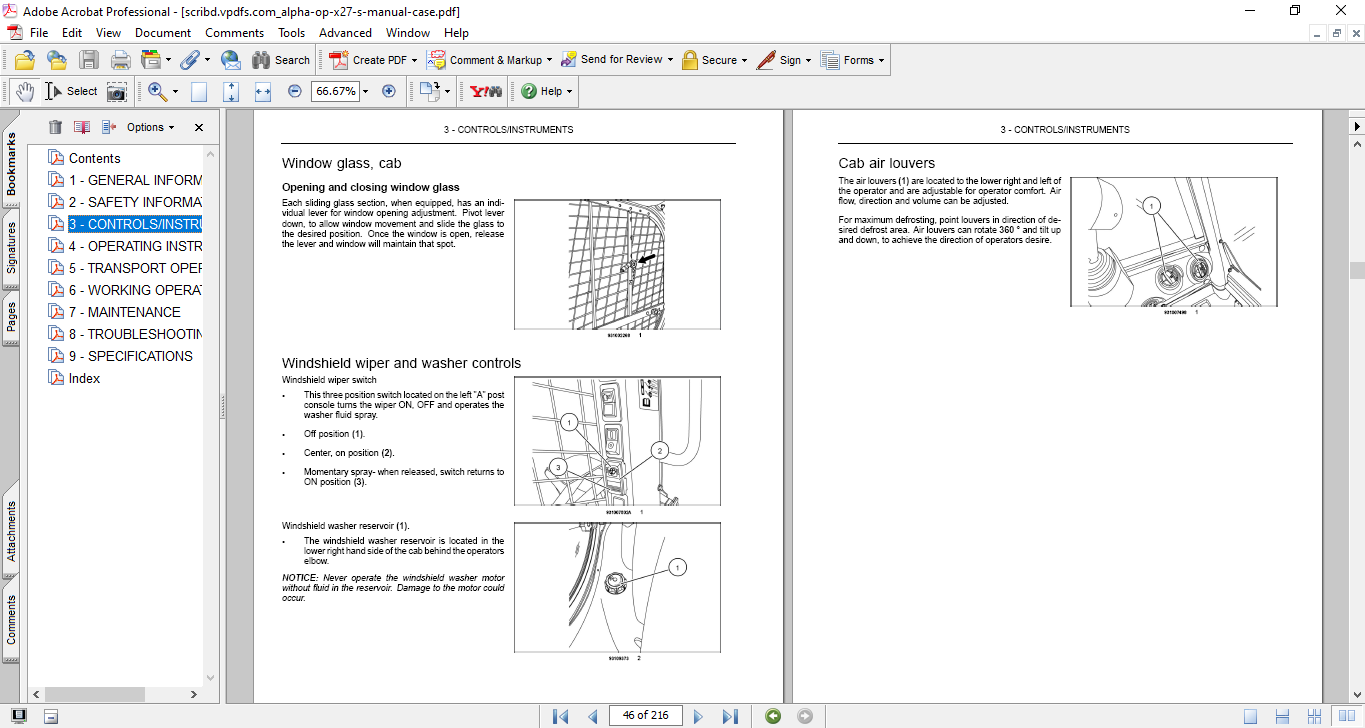
Task: Go to the last page
Action: point(730,716)
